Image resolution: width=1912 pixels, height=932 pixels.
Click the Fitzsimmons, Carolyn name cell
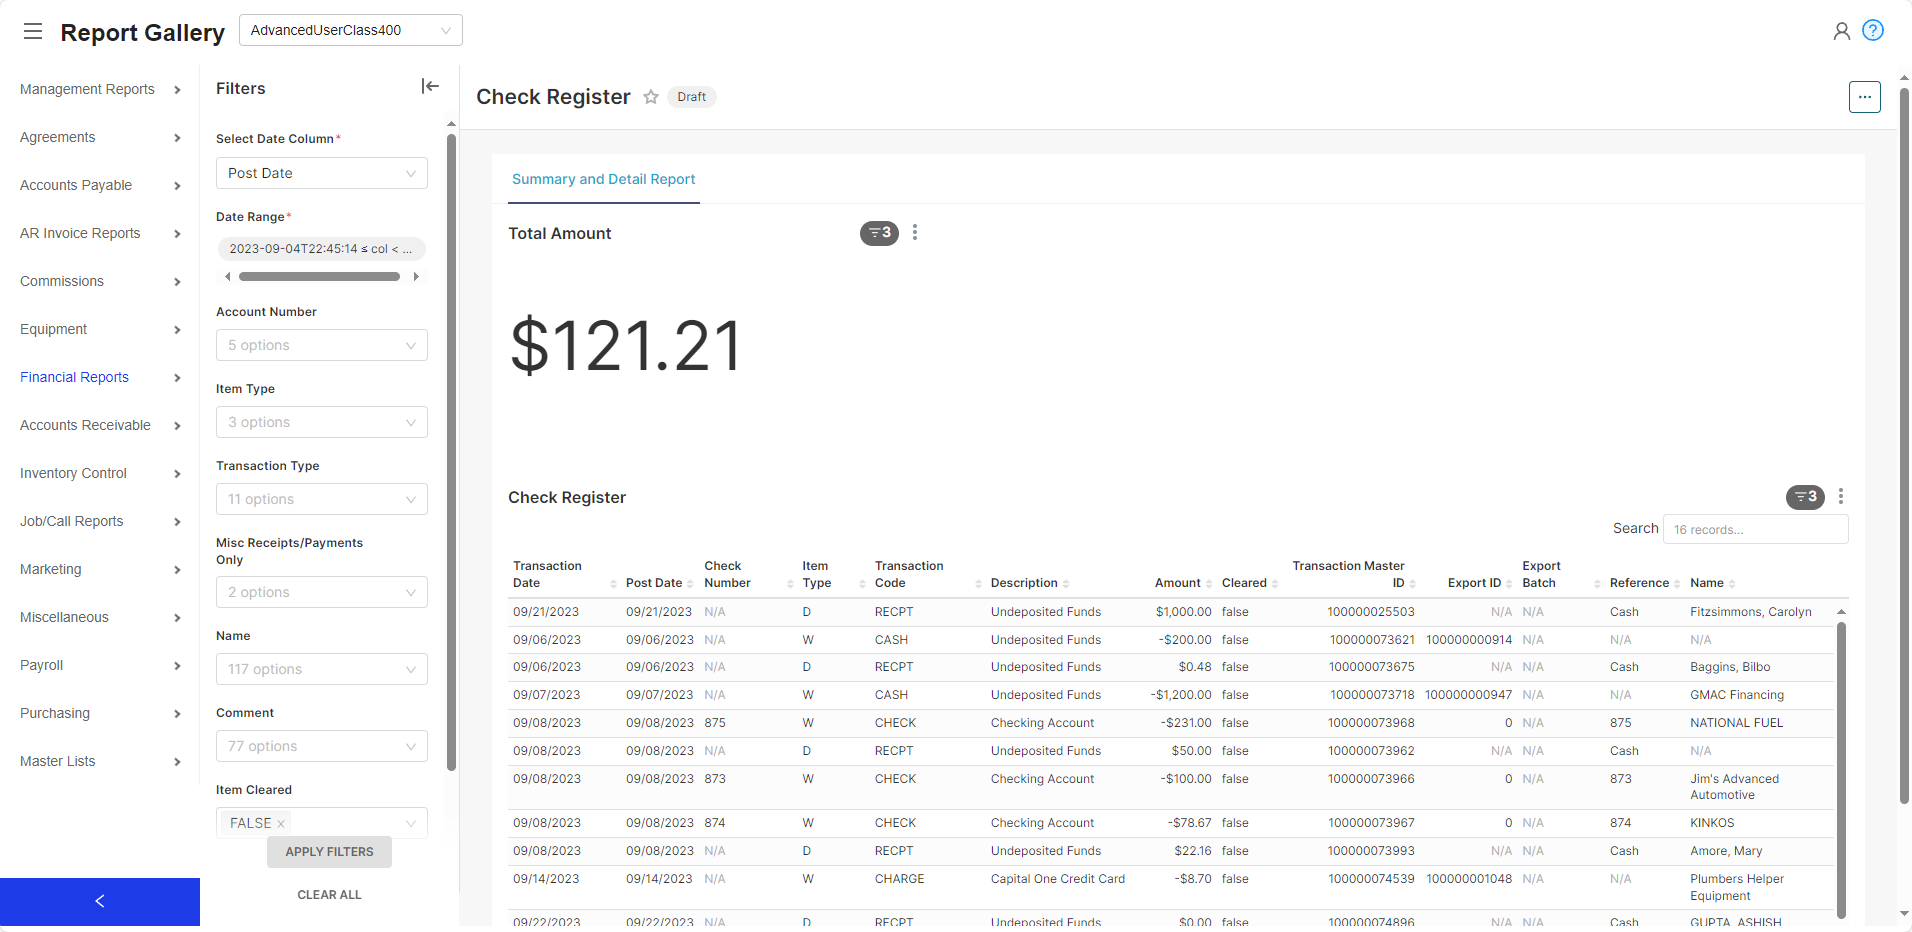click(1750, 612)
